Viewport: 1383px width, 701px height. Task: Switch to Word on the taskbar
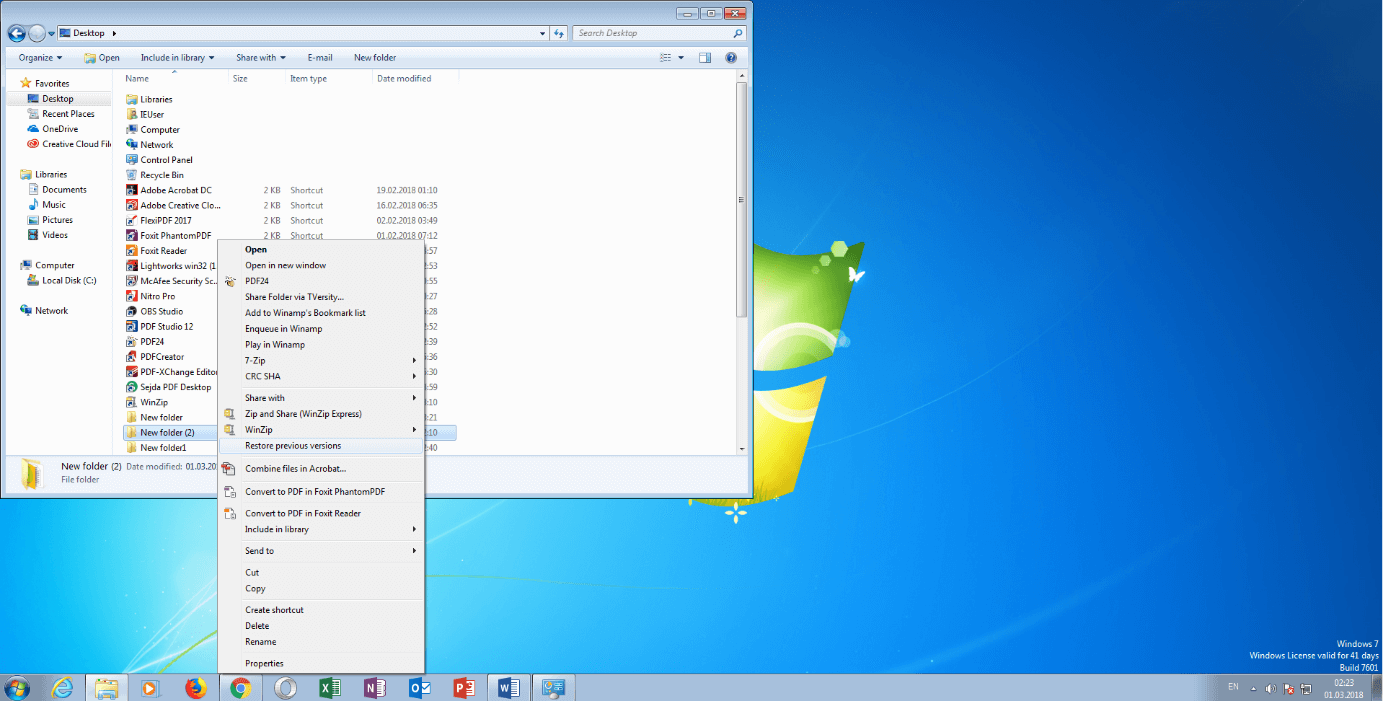(x=508, y=688)
